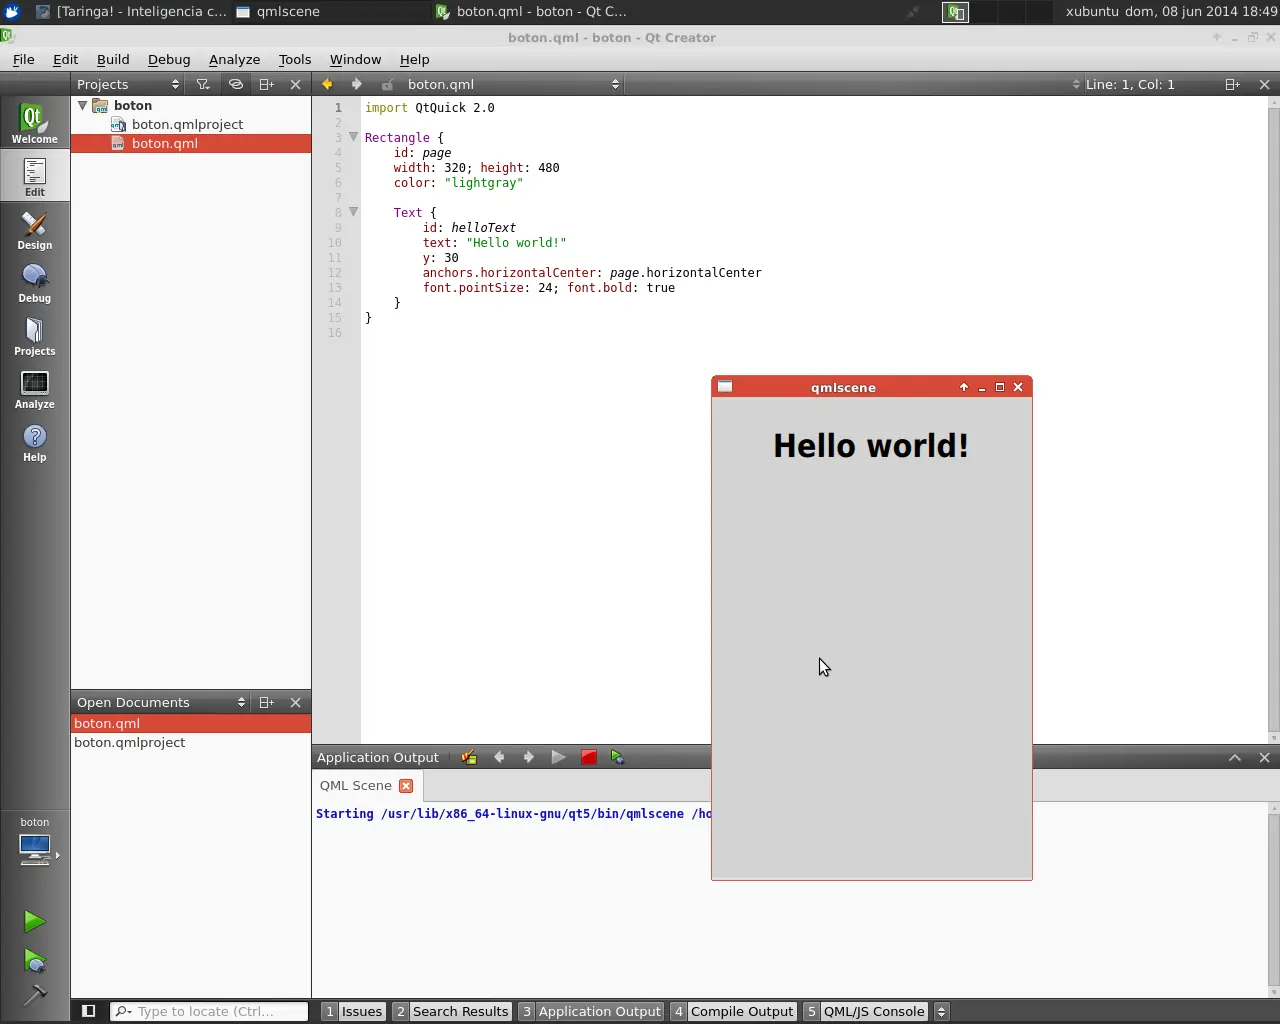
Task: Select the QML Scene output tab
Action: tap(355, 786)
